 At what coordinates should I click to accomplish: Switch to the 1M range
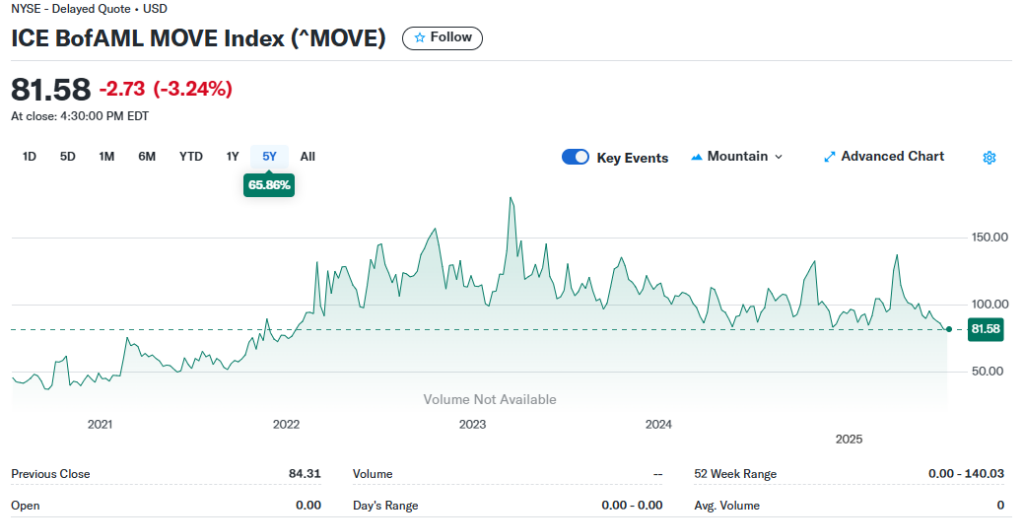coord(106,157)
